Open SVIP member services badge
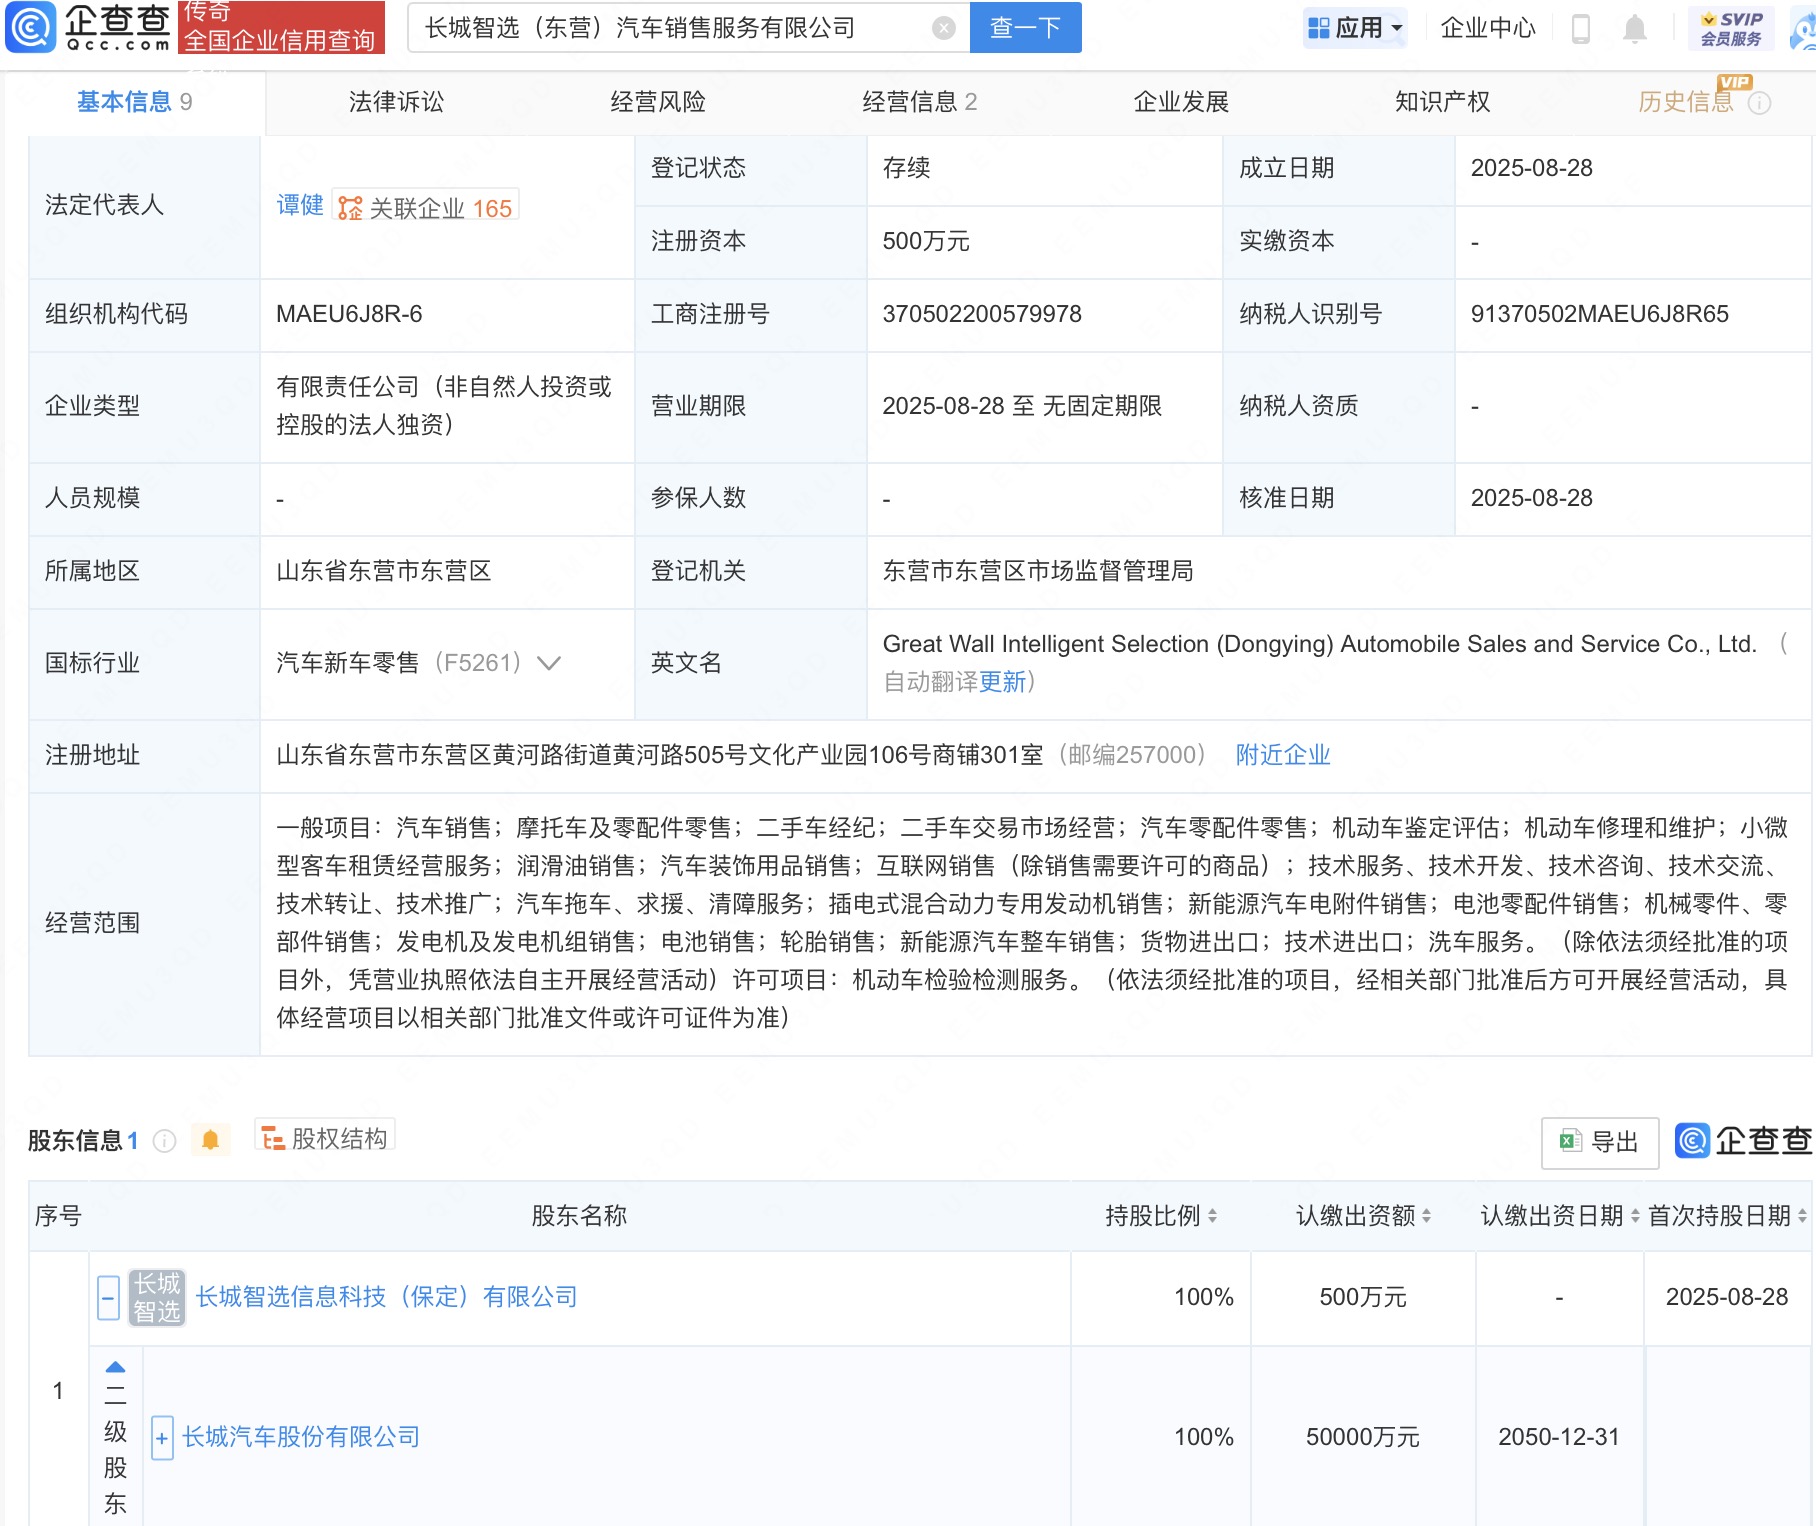1816x1526 pixels. (x=1731, y=28)
